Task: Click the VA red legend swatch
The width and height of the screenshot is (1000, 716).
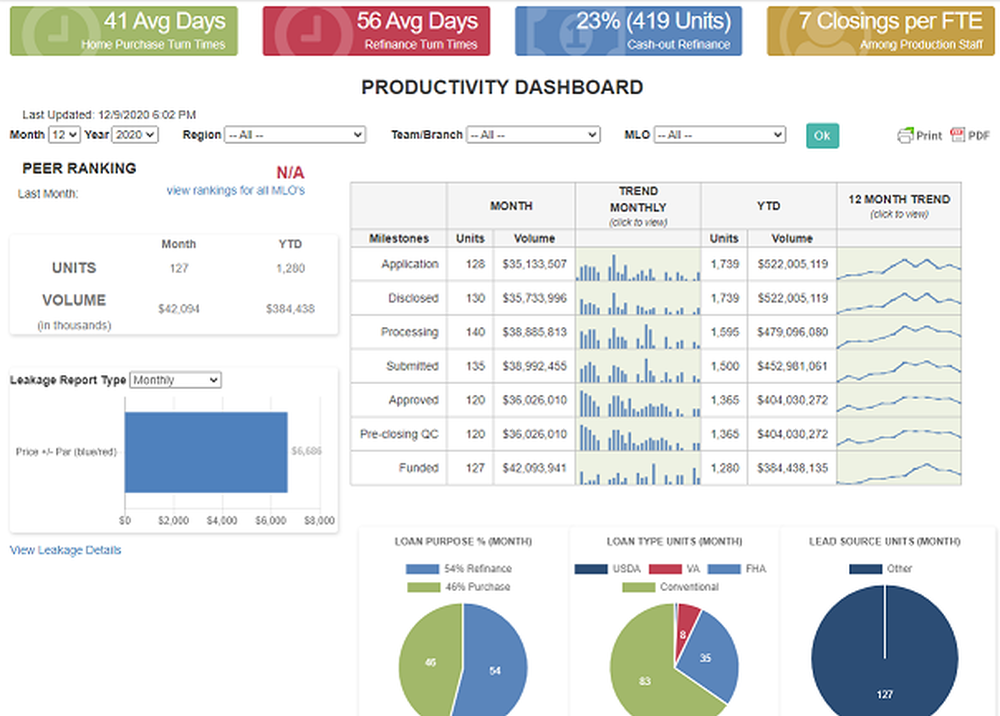Action: pos(665,569)
